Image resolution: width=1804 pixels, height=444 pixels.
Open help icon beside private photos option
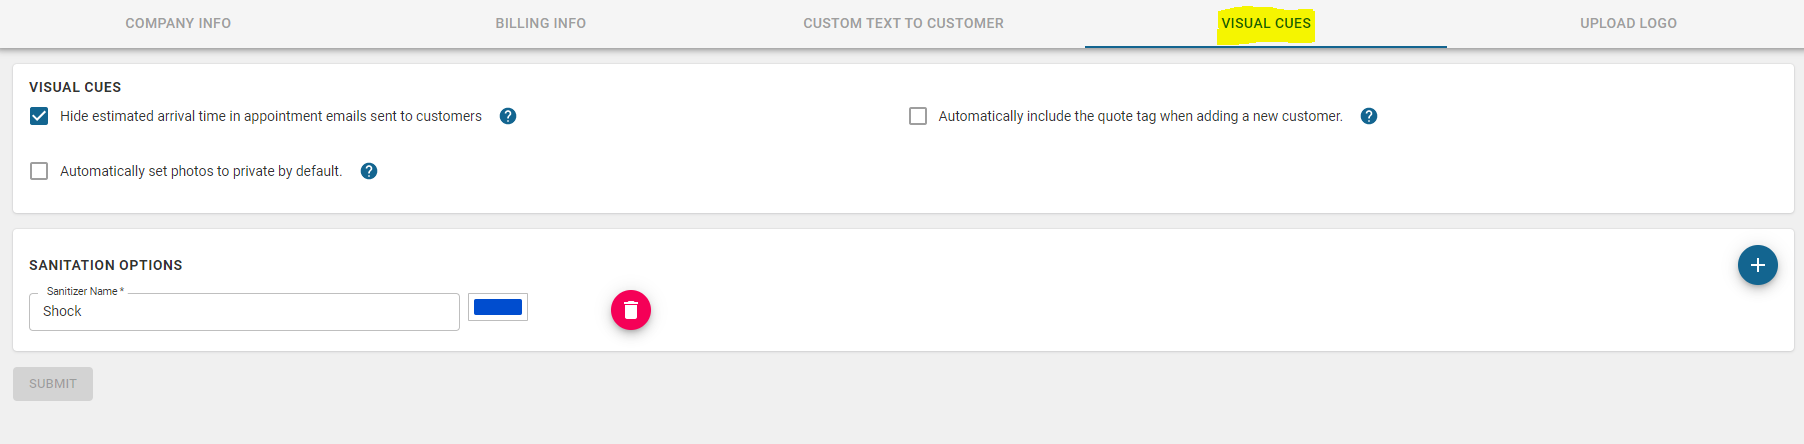[369, 171]
